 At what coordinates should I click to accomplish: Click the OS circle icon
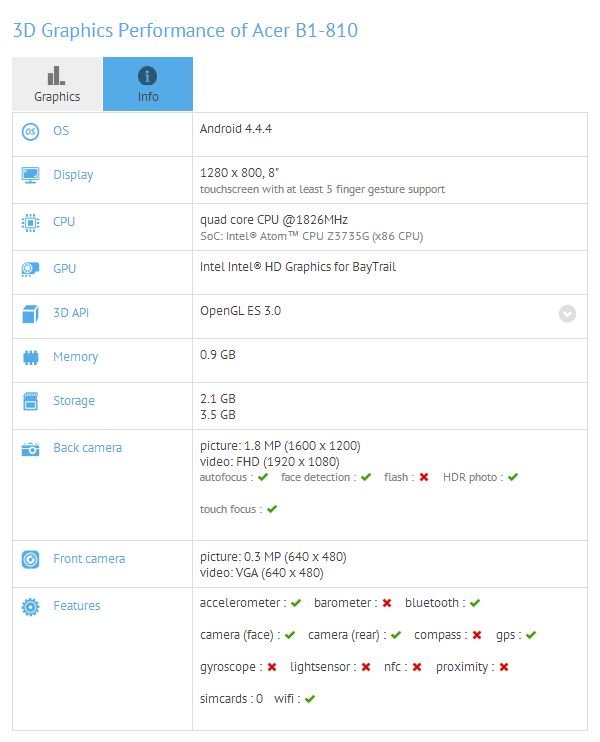[31, 131]
